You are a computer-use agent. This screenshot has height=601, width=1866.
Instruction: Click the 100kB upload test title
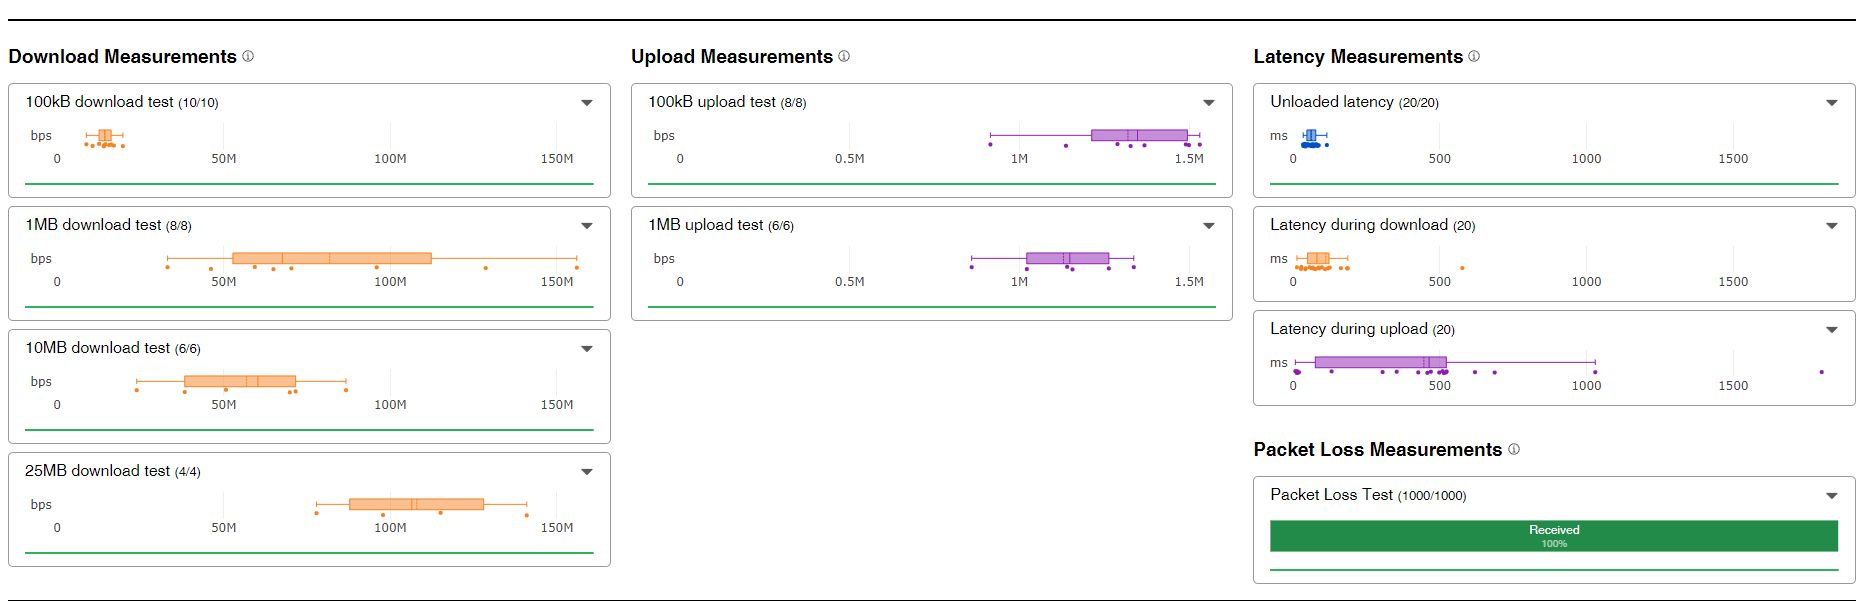711,102
